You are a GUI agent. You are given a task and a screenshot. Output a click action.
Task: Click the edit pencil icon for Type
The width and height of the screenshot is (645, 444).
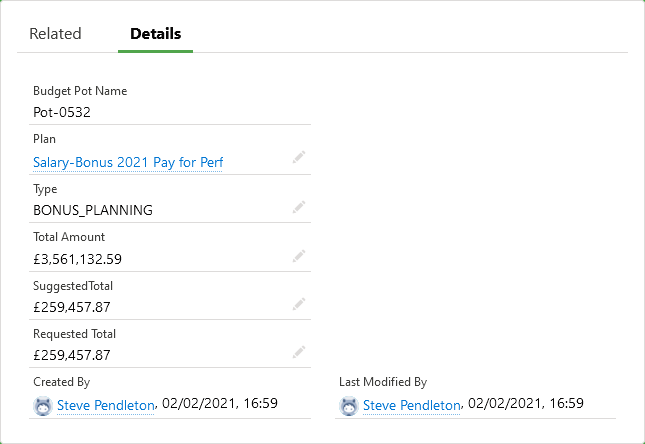click(298, 207)
